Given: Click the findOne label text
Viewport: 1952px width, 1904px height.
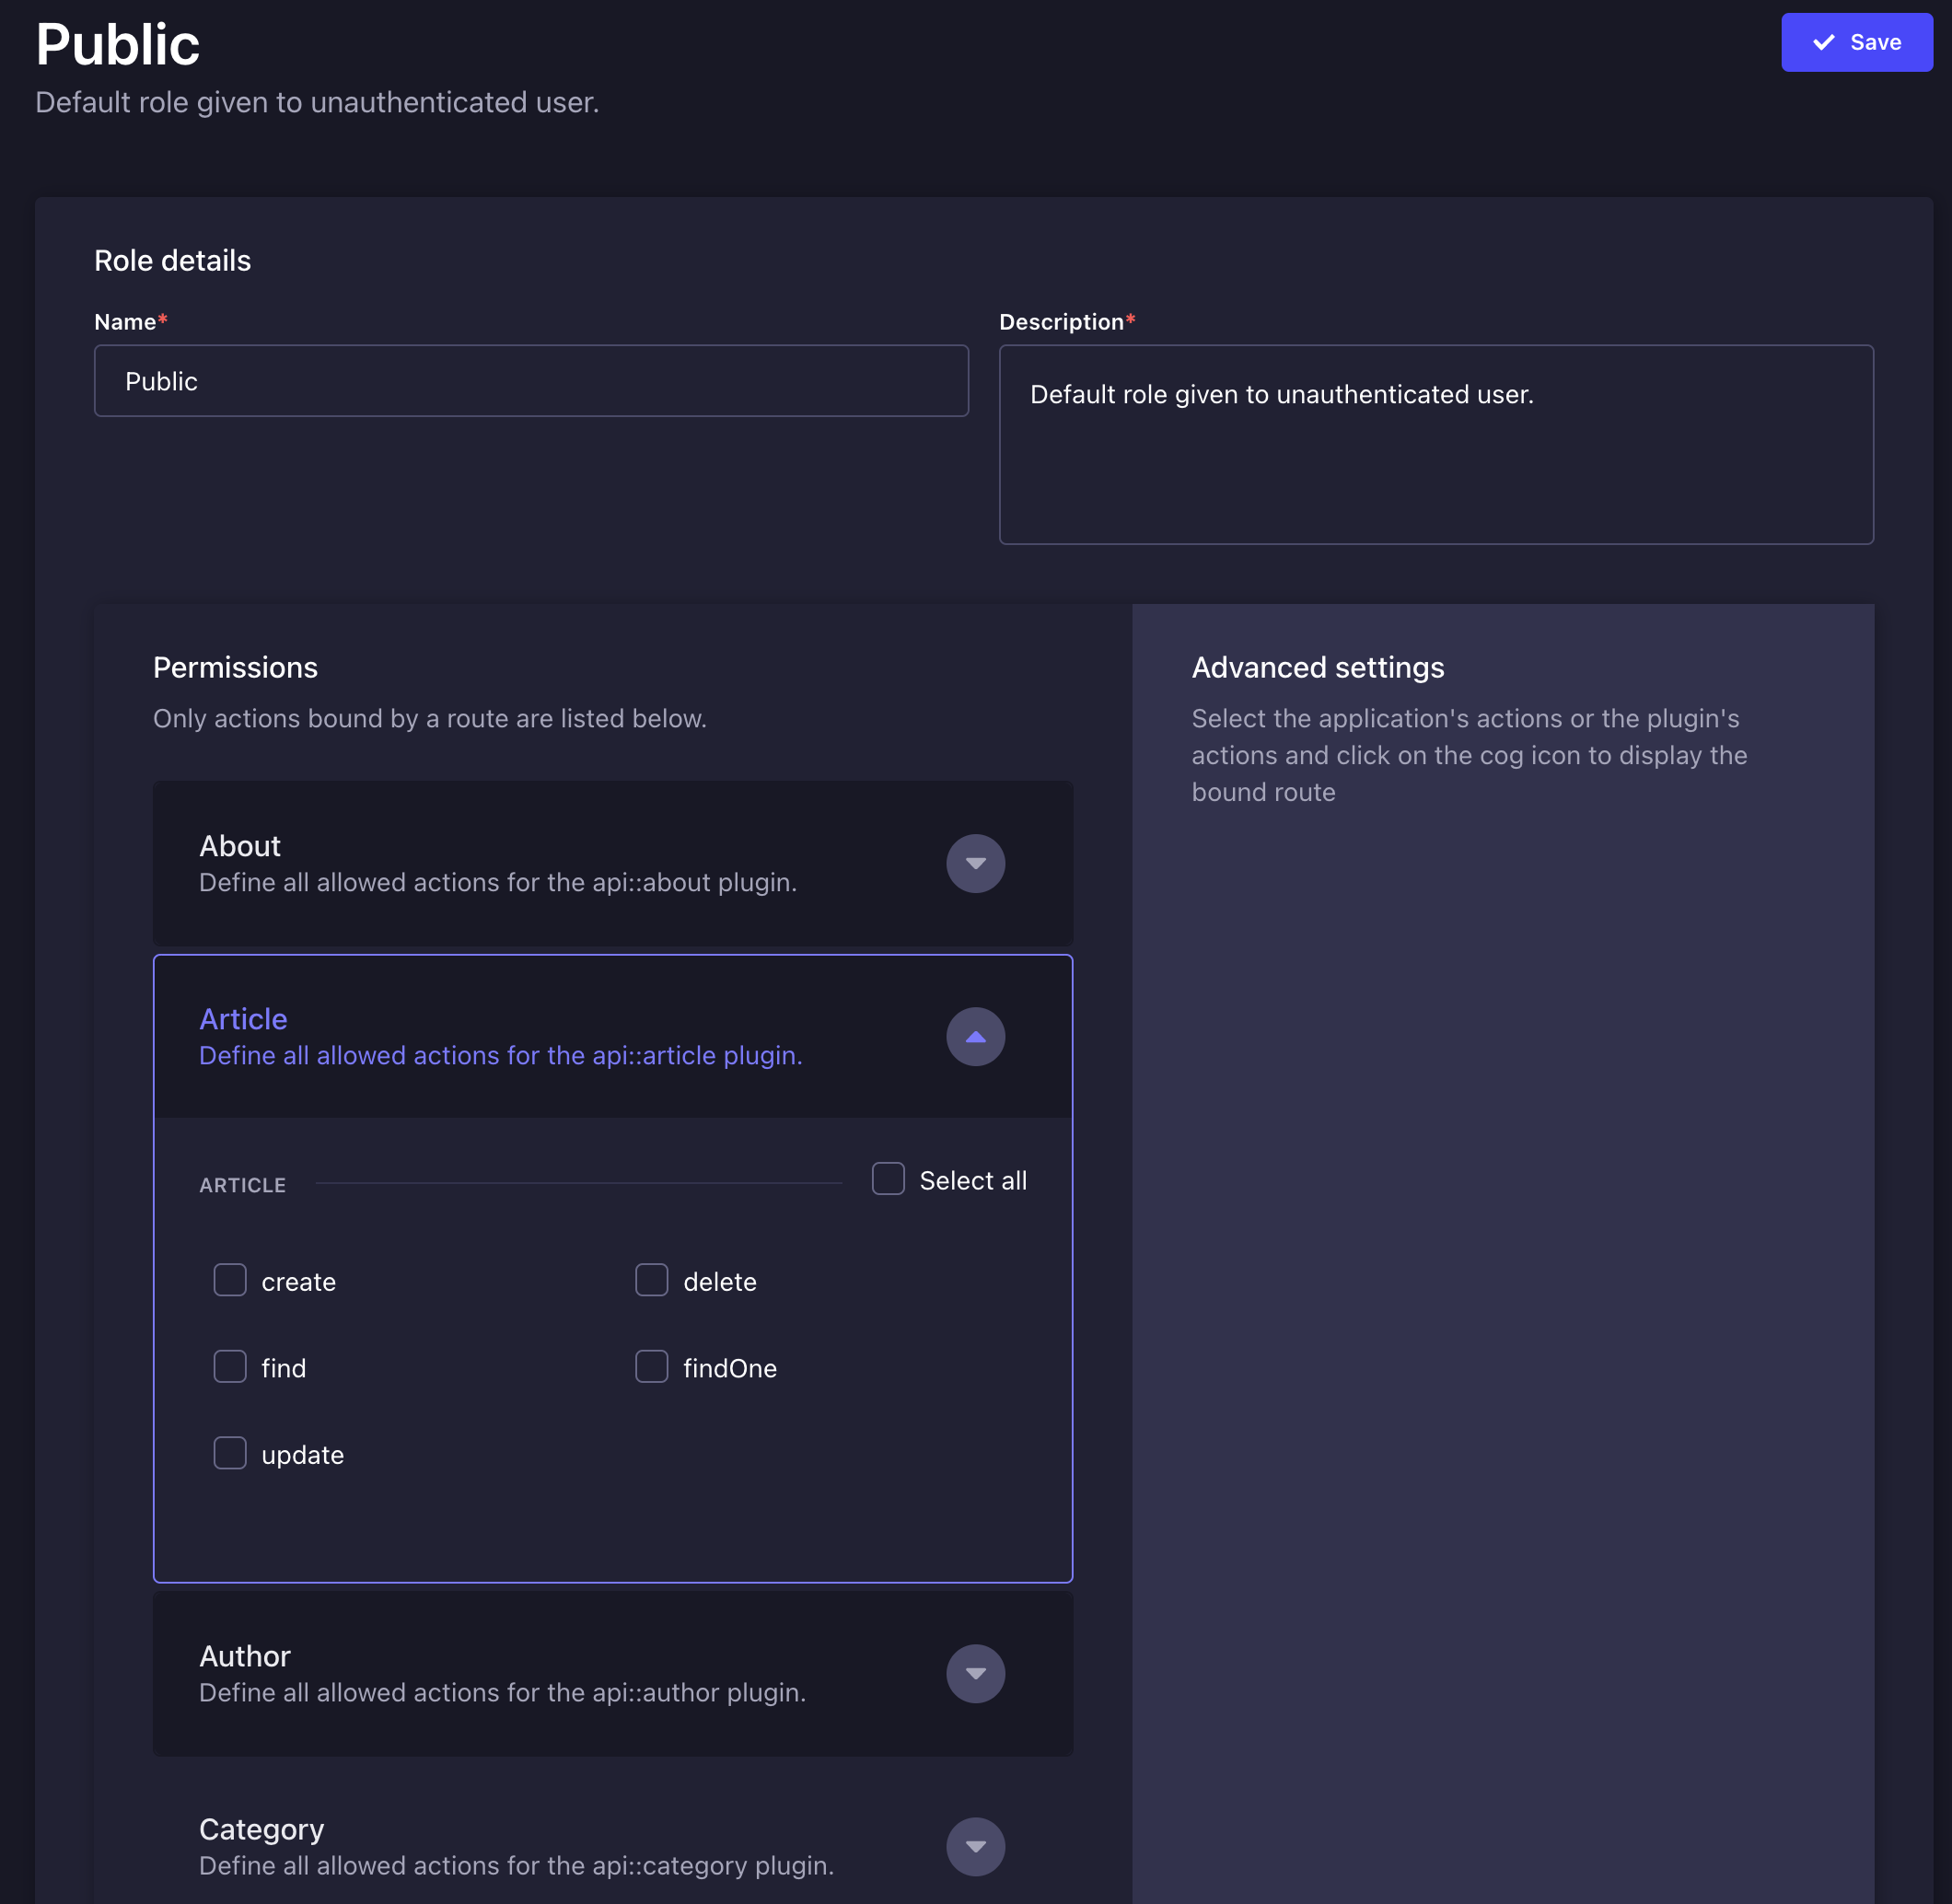Looking at the screenshot, I should [x=730, y=1368].
